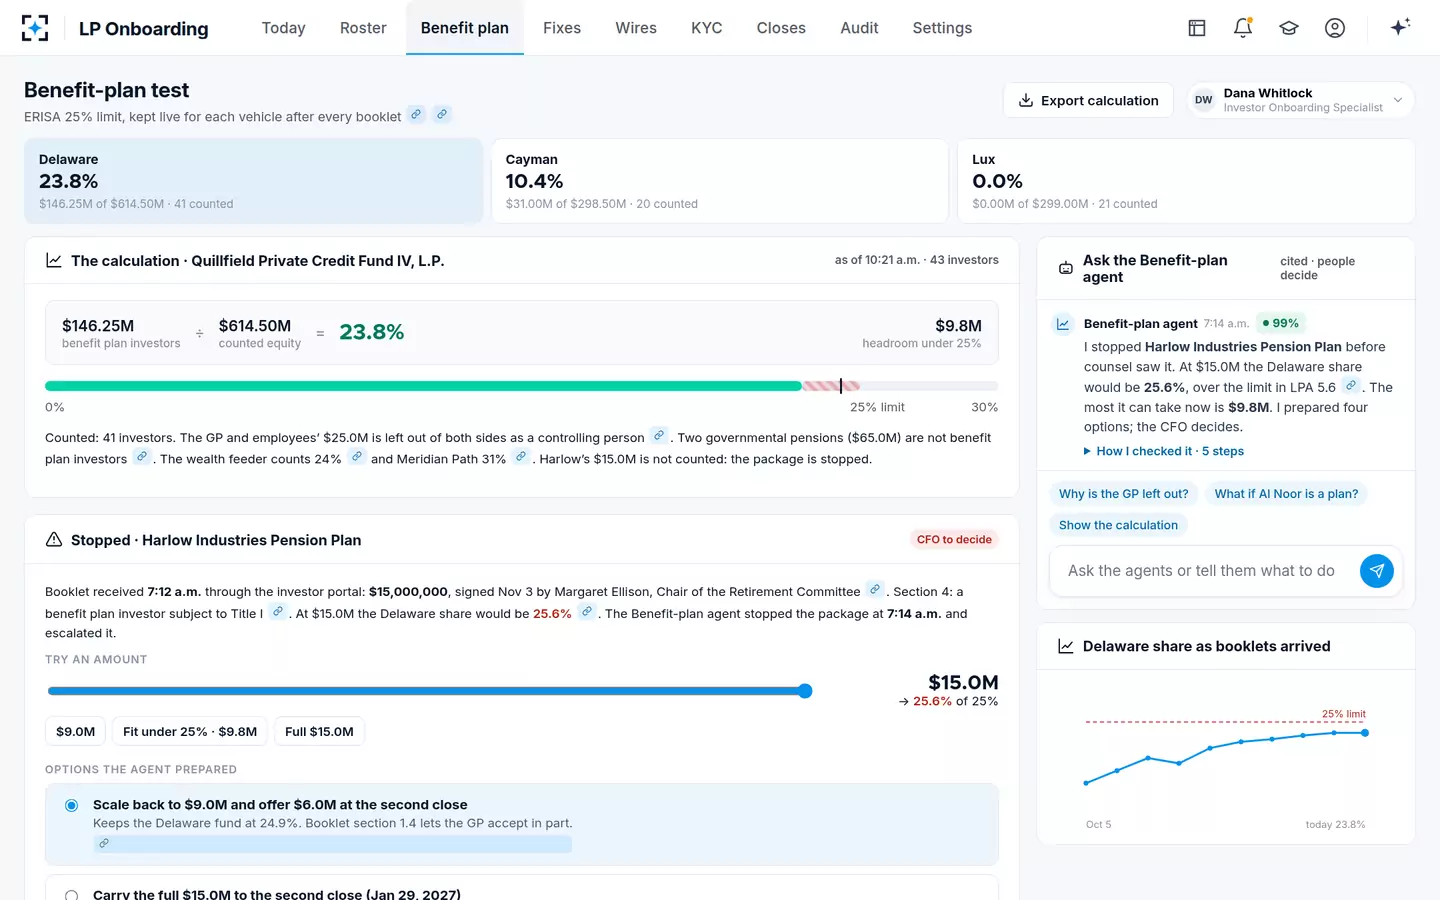The height and width of the screenshot is (900, 1440).
Task: Select the Lux vehicle card
Action: [x=1186, y=181]
